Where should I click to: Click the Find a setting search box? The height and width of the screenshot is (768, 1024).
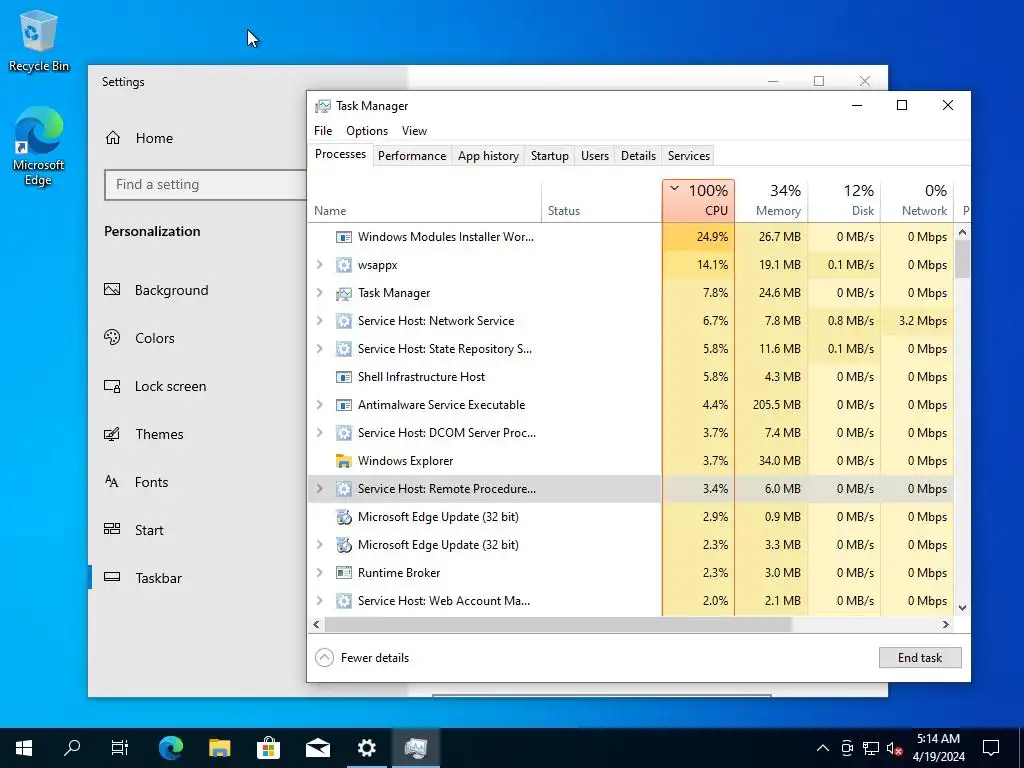tap(205, 185)
